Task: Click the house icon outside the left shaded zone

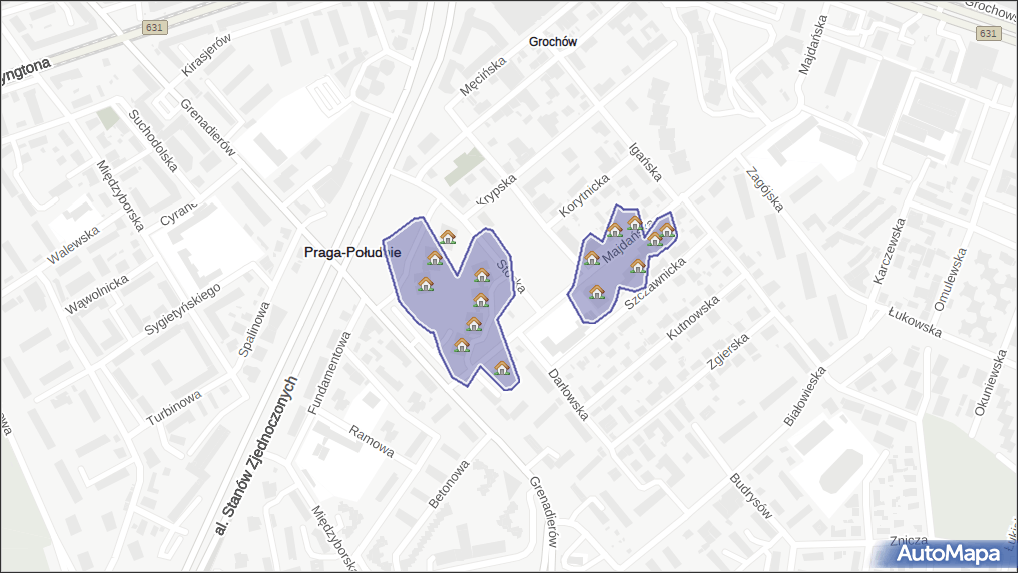Action: [x=448, y=236]
